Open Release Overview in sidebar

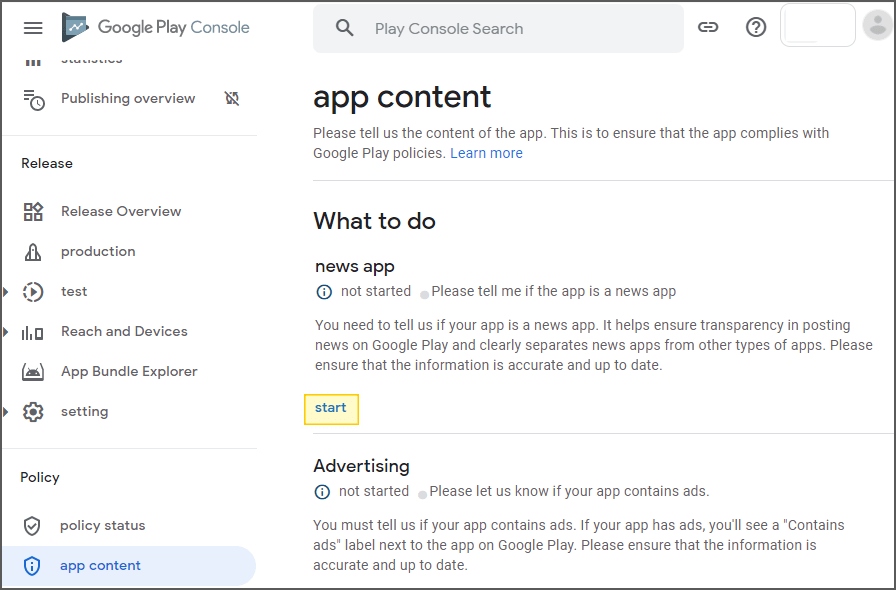(x=120, y=212)
